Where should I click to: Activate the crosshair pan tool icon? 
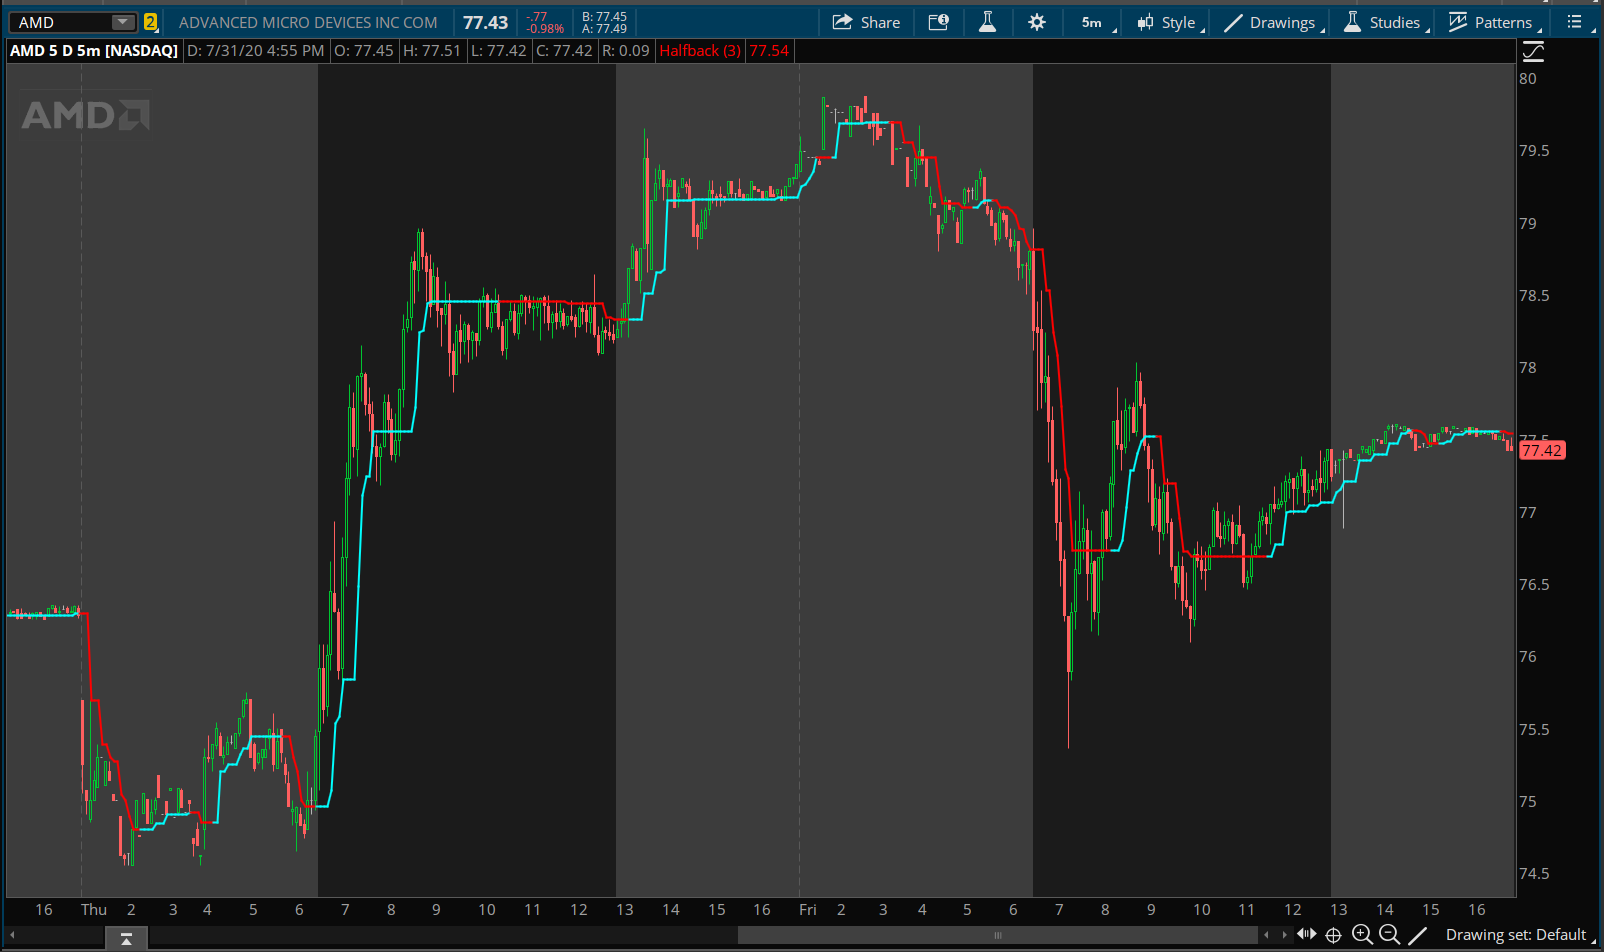tap(1333, 935)
